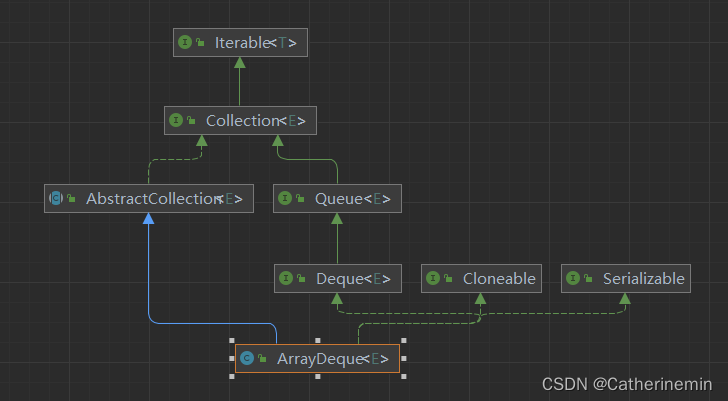Image resolution: width=728 pixels, height=401 pixels.
Task: Click the public lock icon on Queue
Action: coord(300,199)
